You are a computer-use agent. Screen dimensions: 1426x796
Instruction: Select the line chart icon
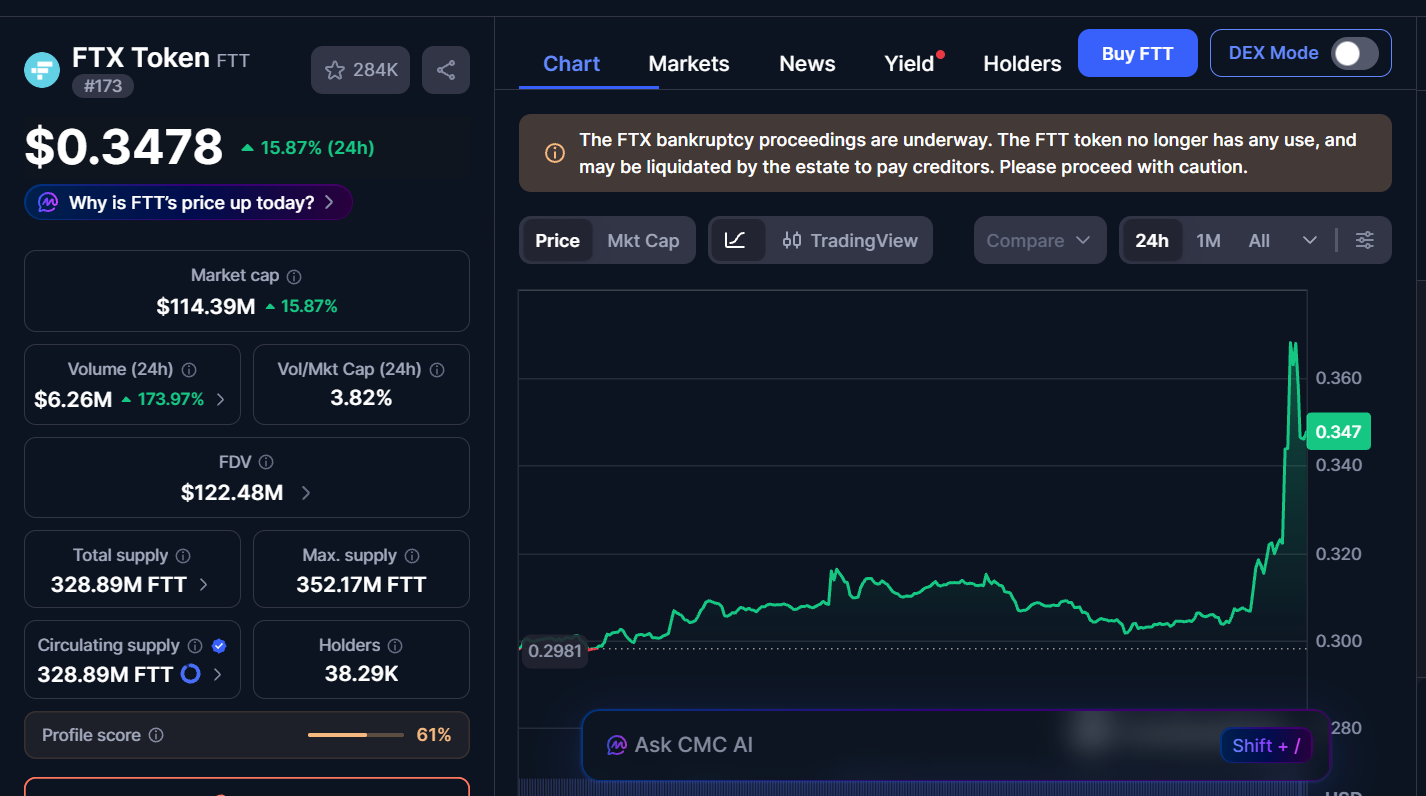pos(735,240)
